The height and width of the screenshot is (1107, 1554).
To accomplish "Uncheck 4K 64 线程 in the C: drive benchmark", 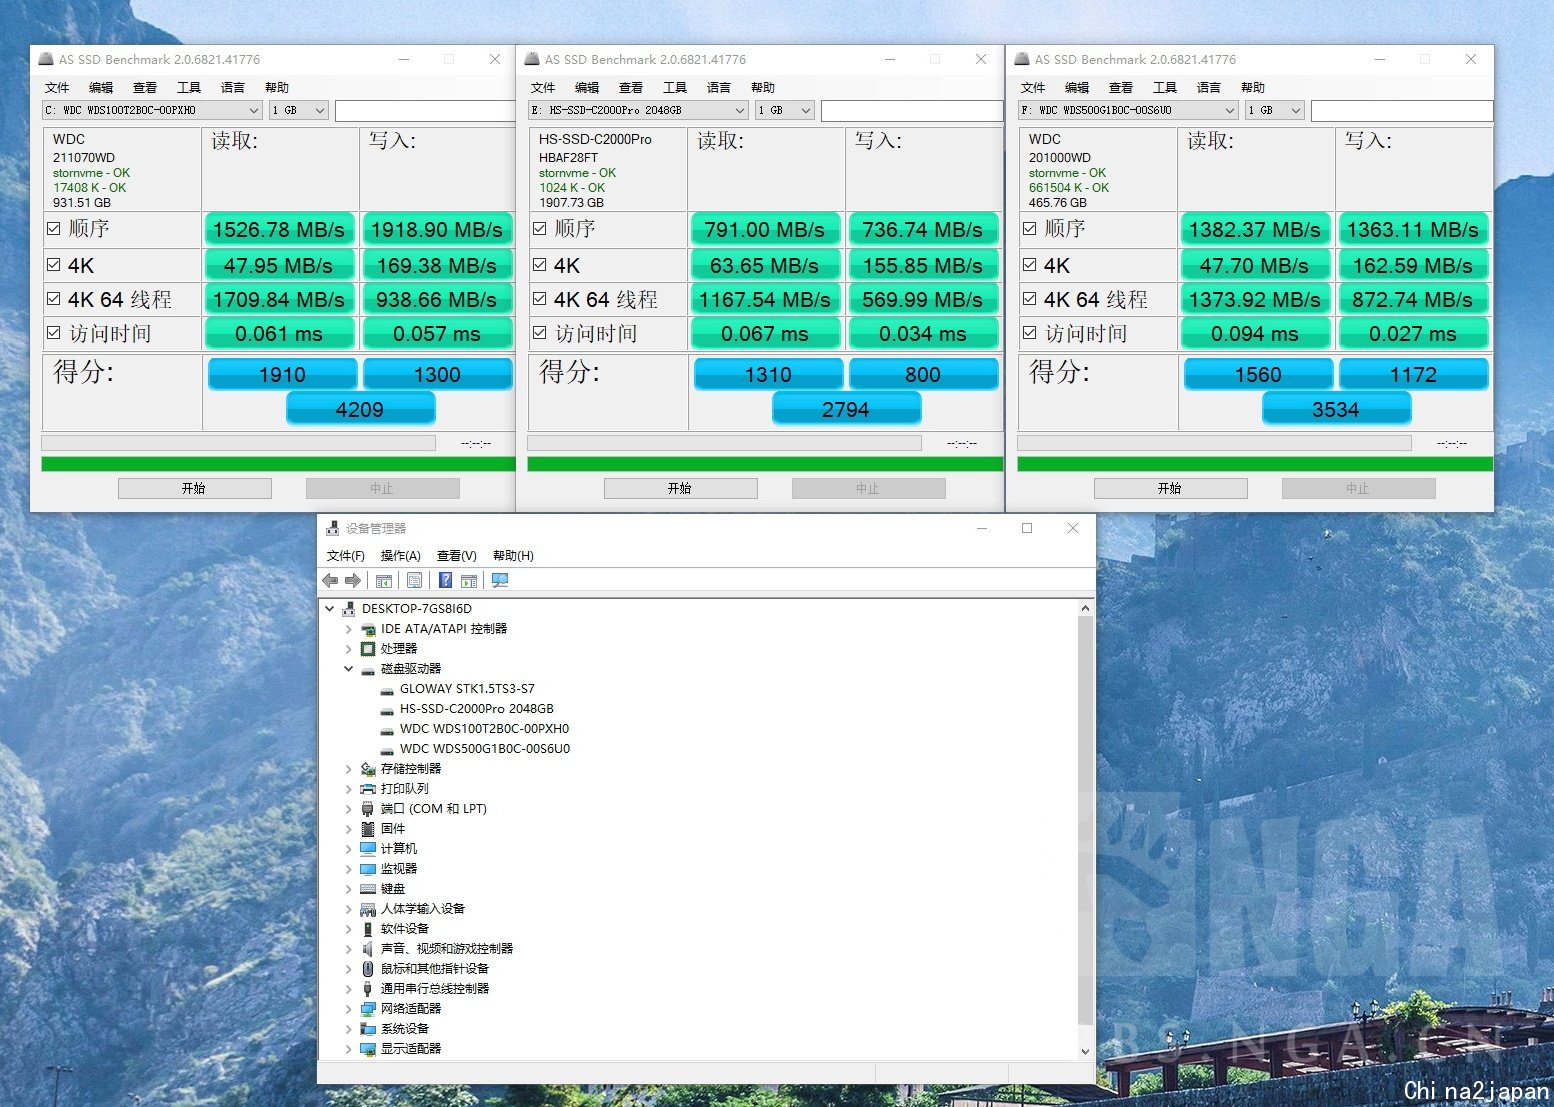I will (54, 298).
